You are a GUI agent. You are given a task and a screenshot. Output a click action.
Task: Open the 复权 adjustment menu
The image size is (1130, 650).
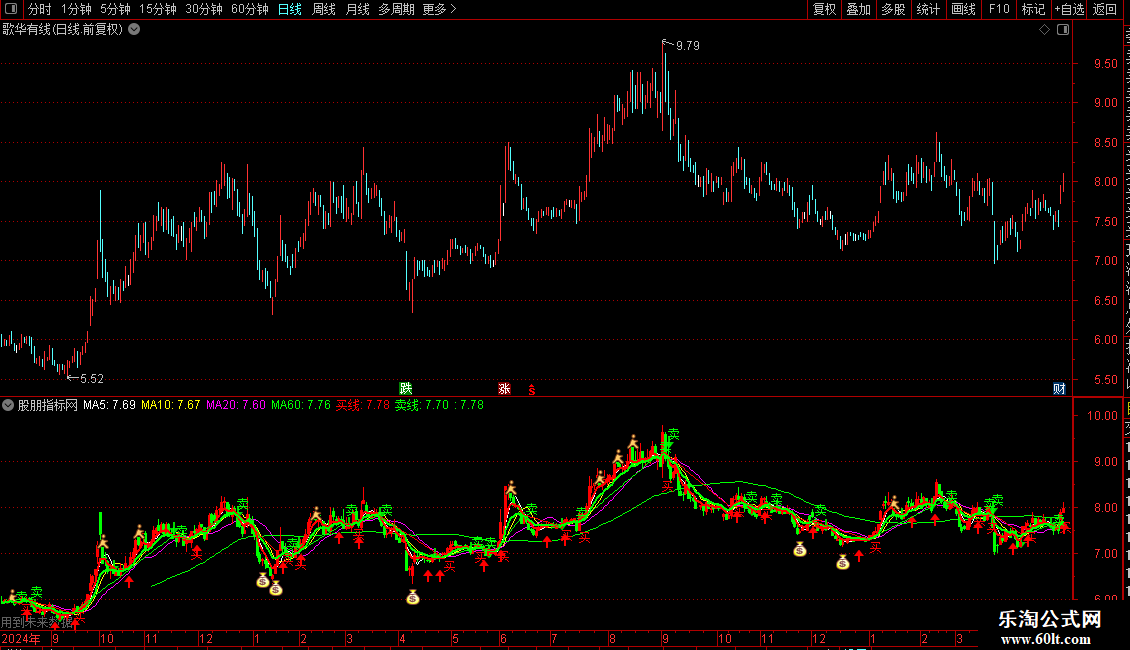point(824,9)
